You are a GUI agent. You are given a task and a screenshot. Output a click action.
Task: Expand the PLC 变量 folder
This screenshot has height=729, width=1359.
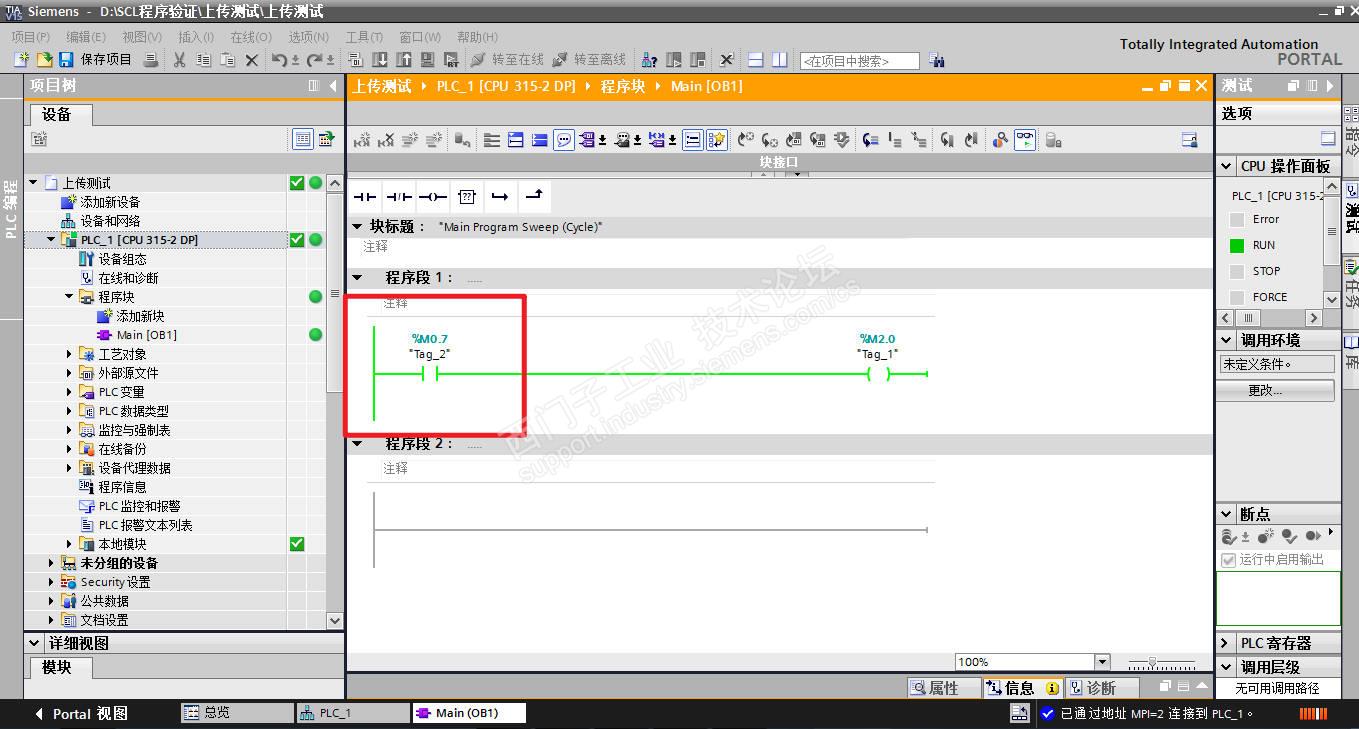[x=69, y=392]
